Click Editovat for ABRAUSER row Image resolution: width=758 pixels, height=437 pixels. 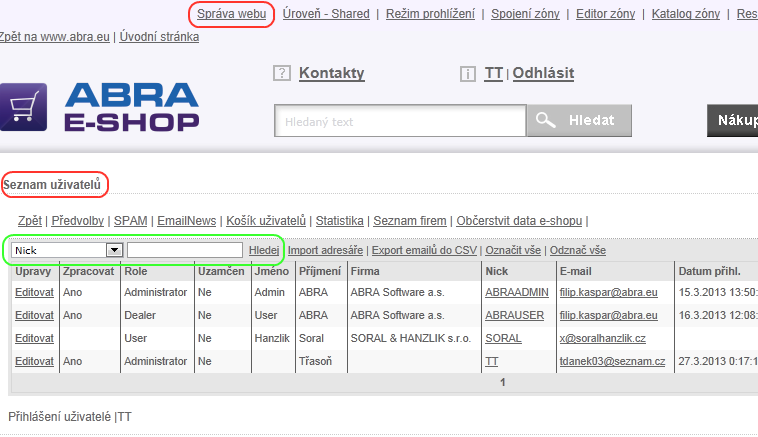click(x=34, y=315)
